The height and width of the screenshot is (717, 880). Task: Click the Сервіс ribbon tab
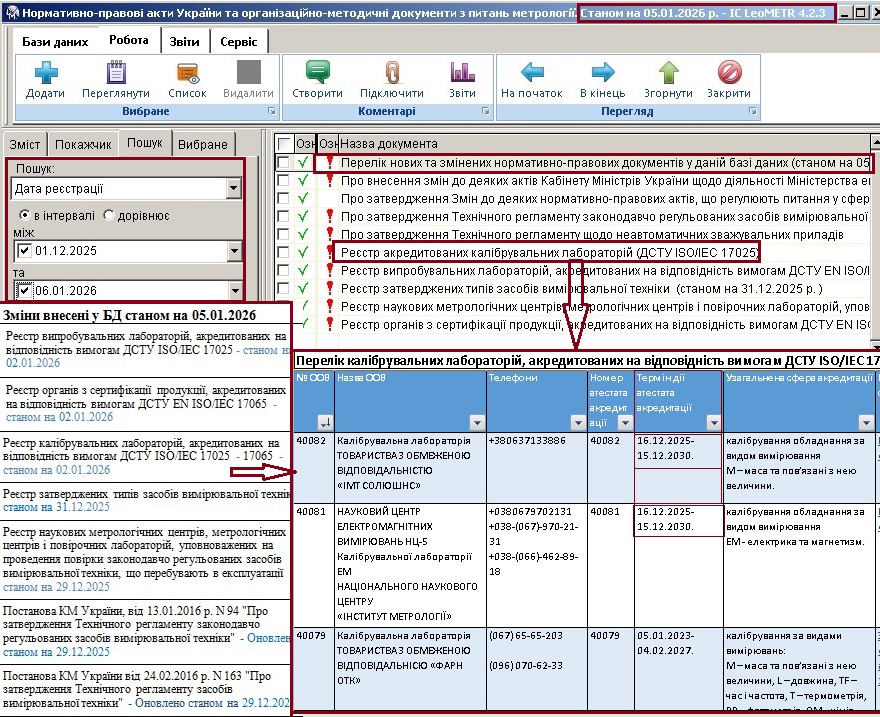click(238, 42)
